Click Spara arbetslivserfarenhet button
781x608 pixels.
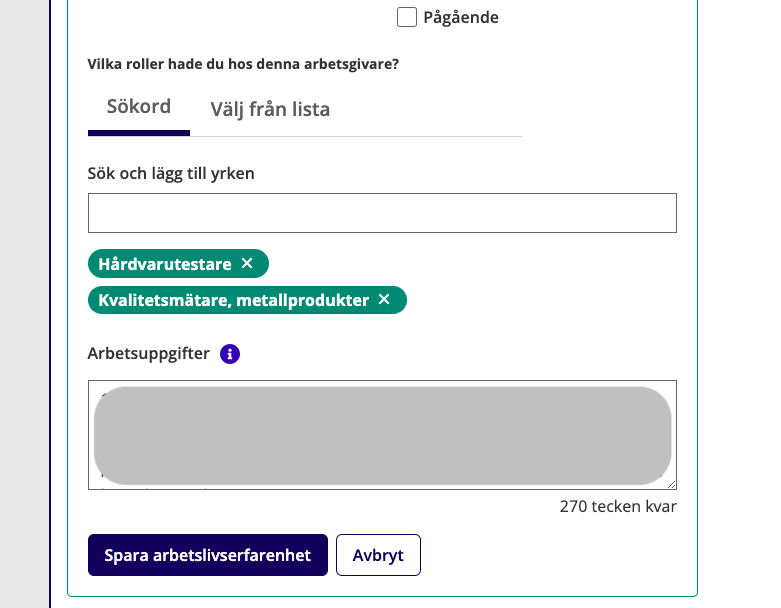click(x=208, y=555)
